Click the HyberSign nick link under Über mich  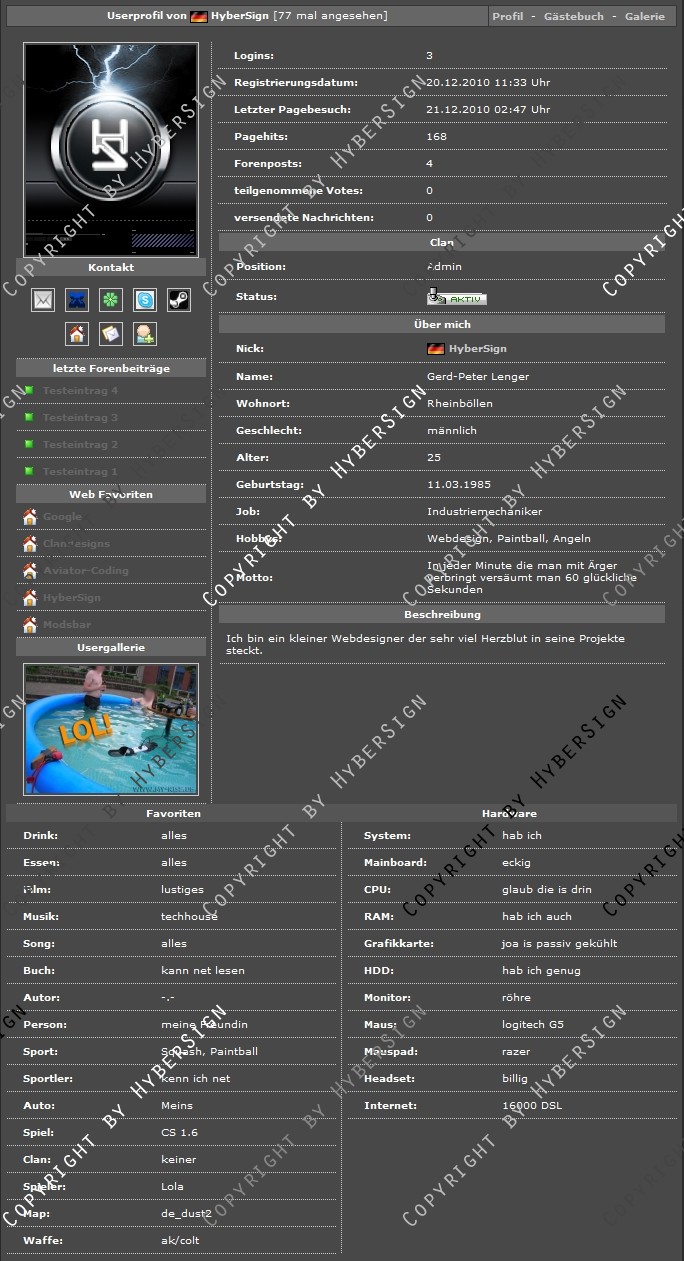pyautogui.click(x=478, y=349)
